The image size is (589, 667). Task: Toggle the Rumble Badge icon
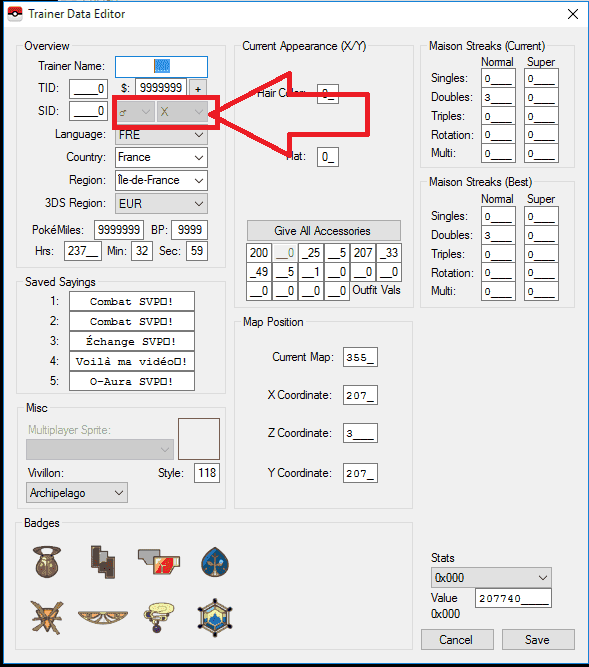159,561
